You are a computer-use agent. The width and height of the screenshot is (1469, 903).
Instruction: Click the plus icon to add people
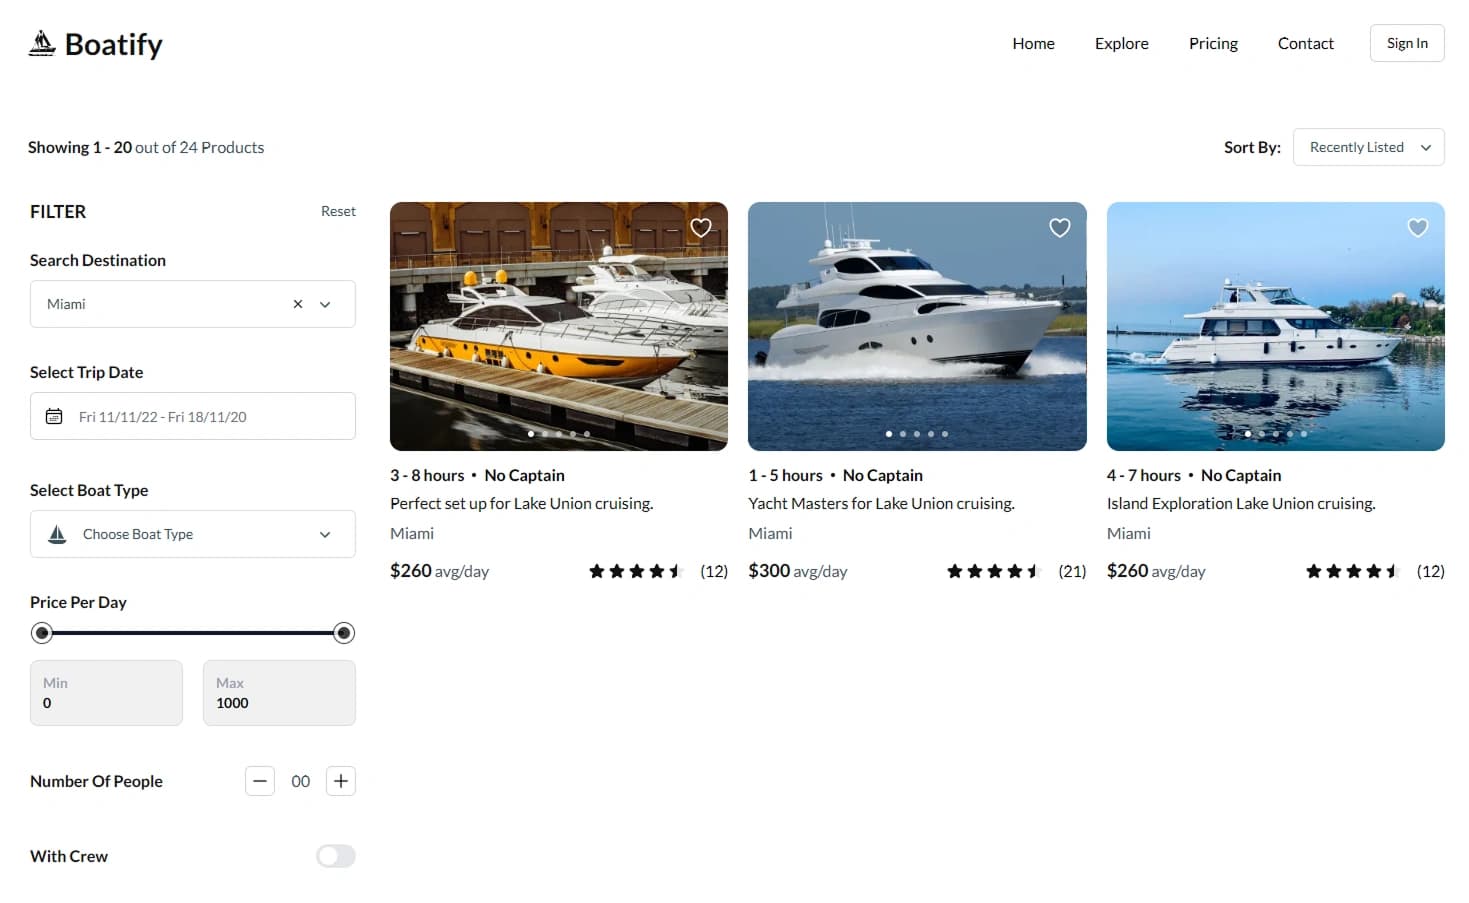[340, 781]
